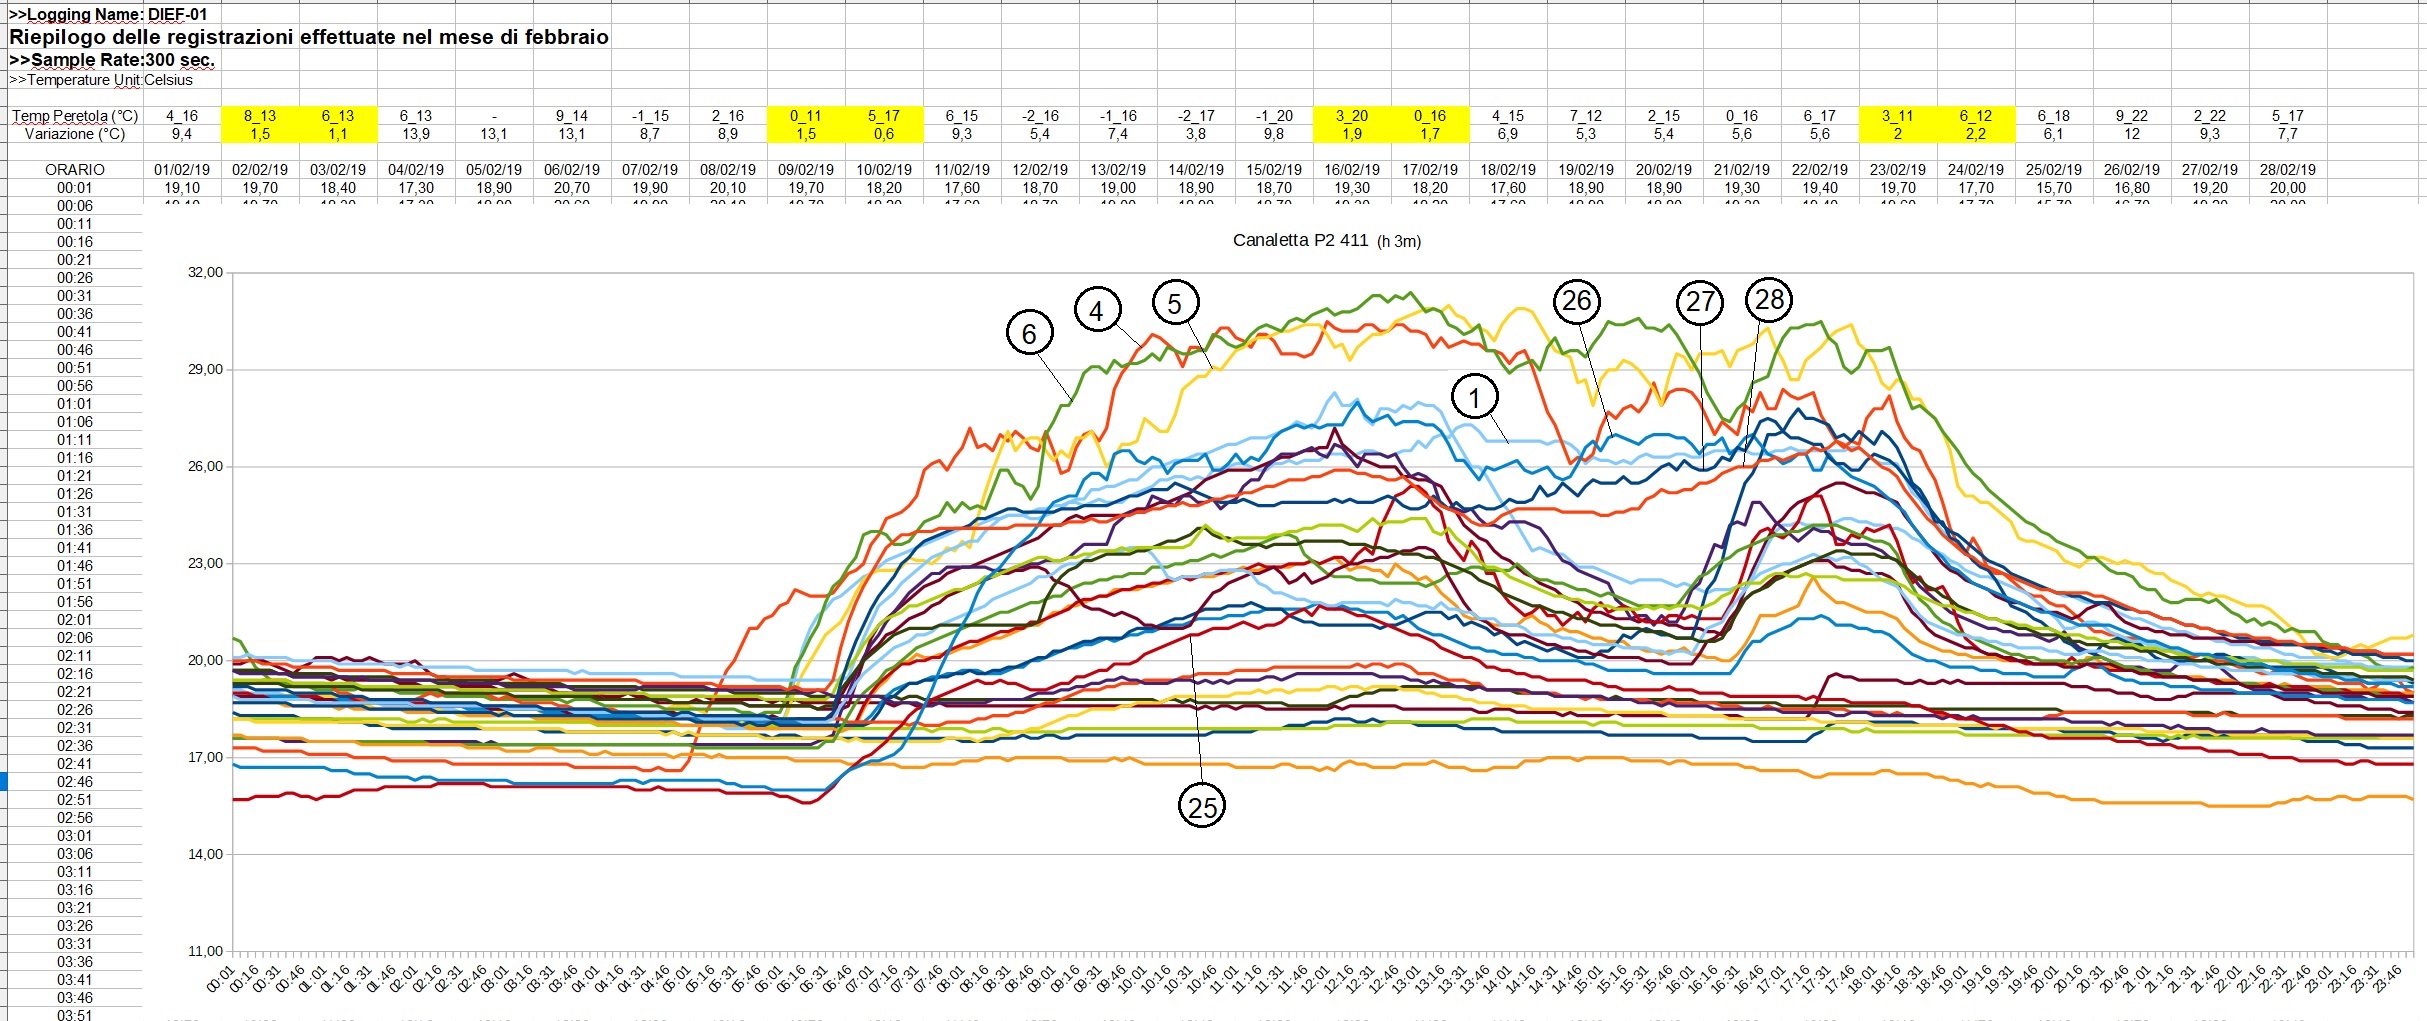Click the circled callout number 27
2427x1021 pixels.
tap(1700, 302)
